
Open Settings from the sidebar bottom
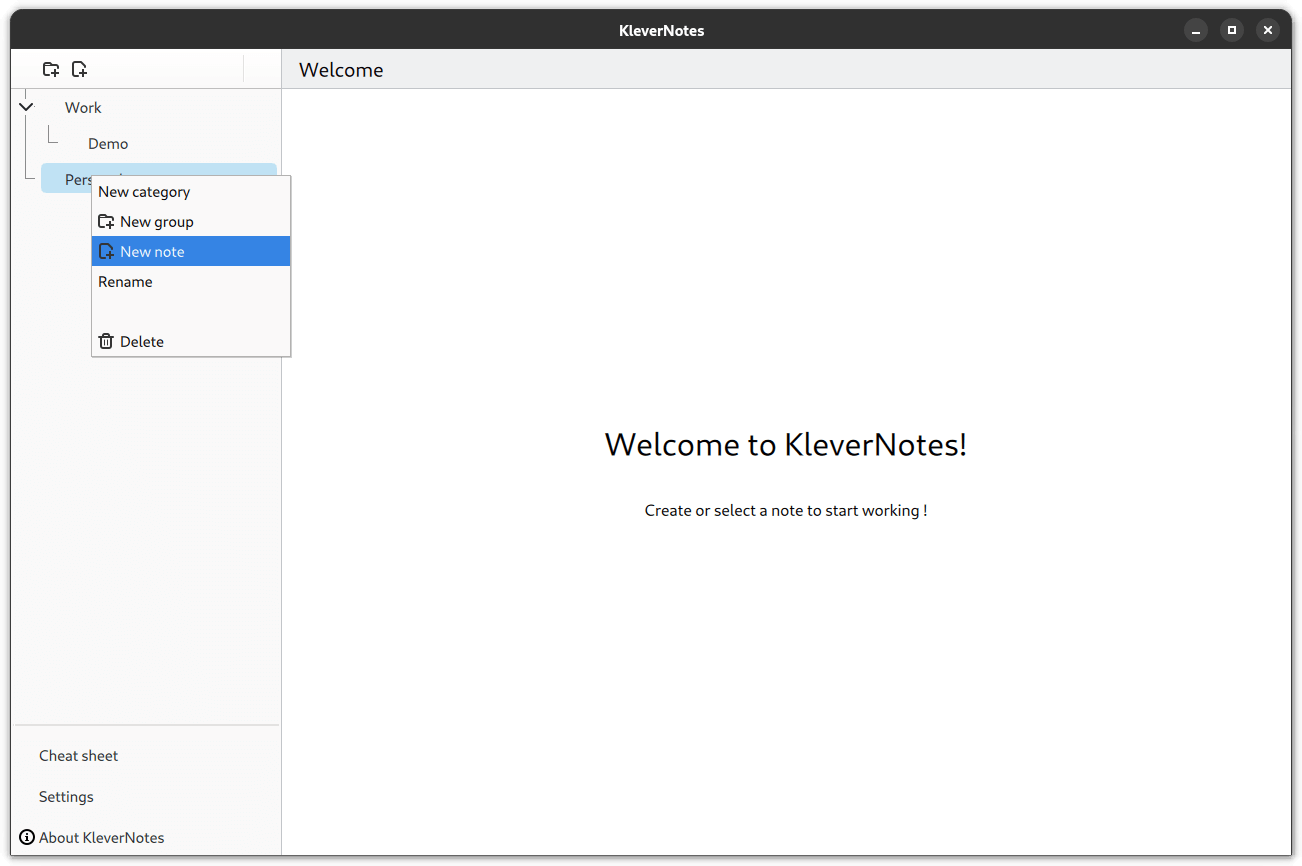tap(66, 797)
